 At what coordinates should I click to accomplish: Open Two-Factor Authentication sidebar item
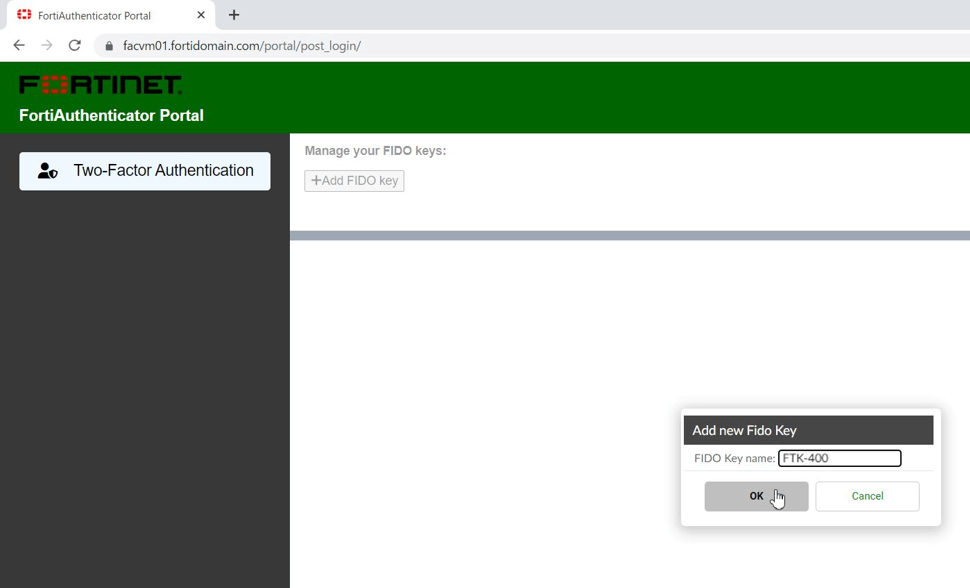(145, 171)
